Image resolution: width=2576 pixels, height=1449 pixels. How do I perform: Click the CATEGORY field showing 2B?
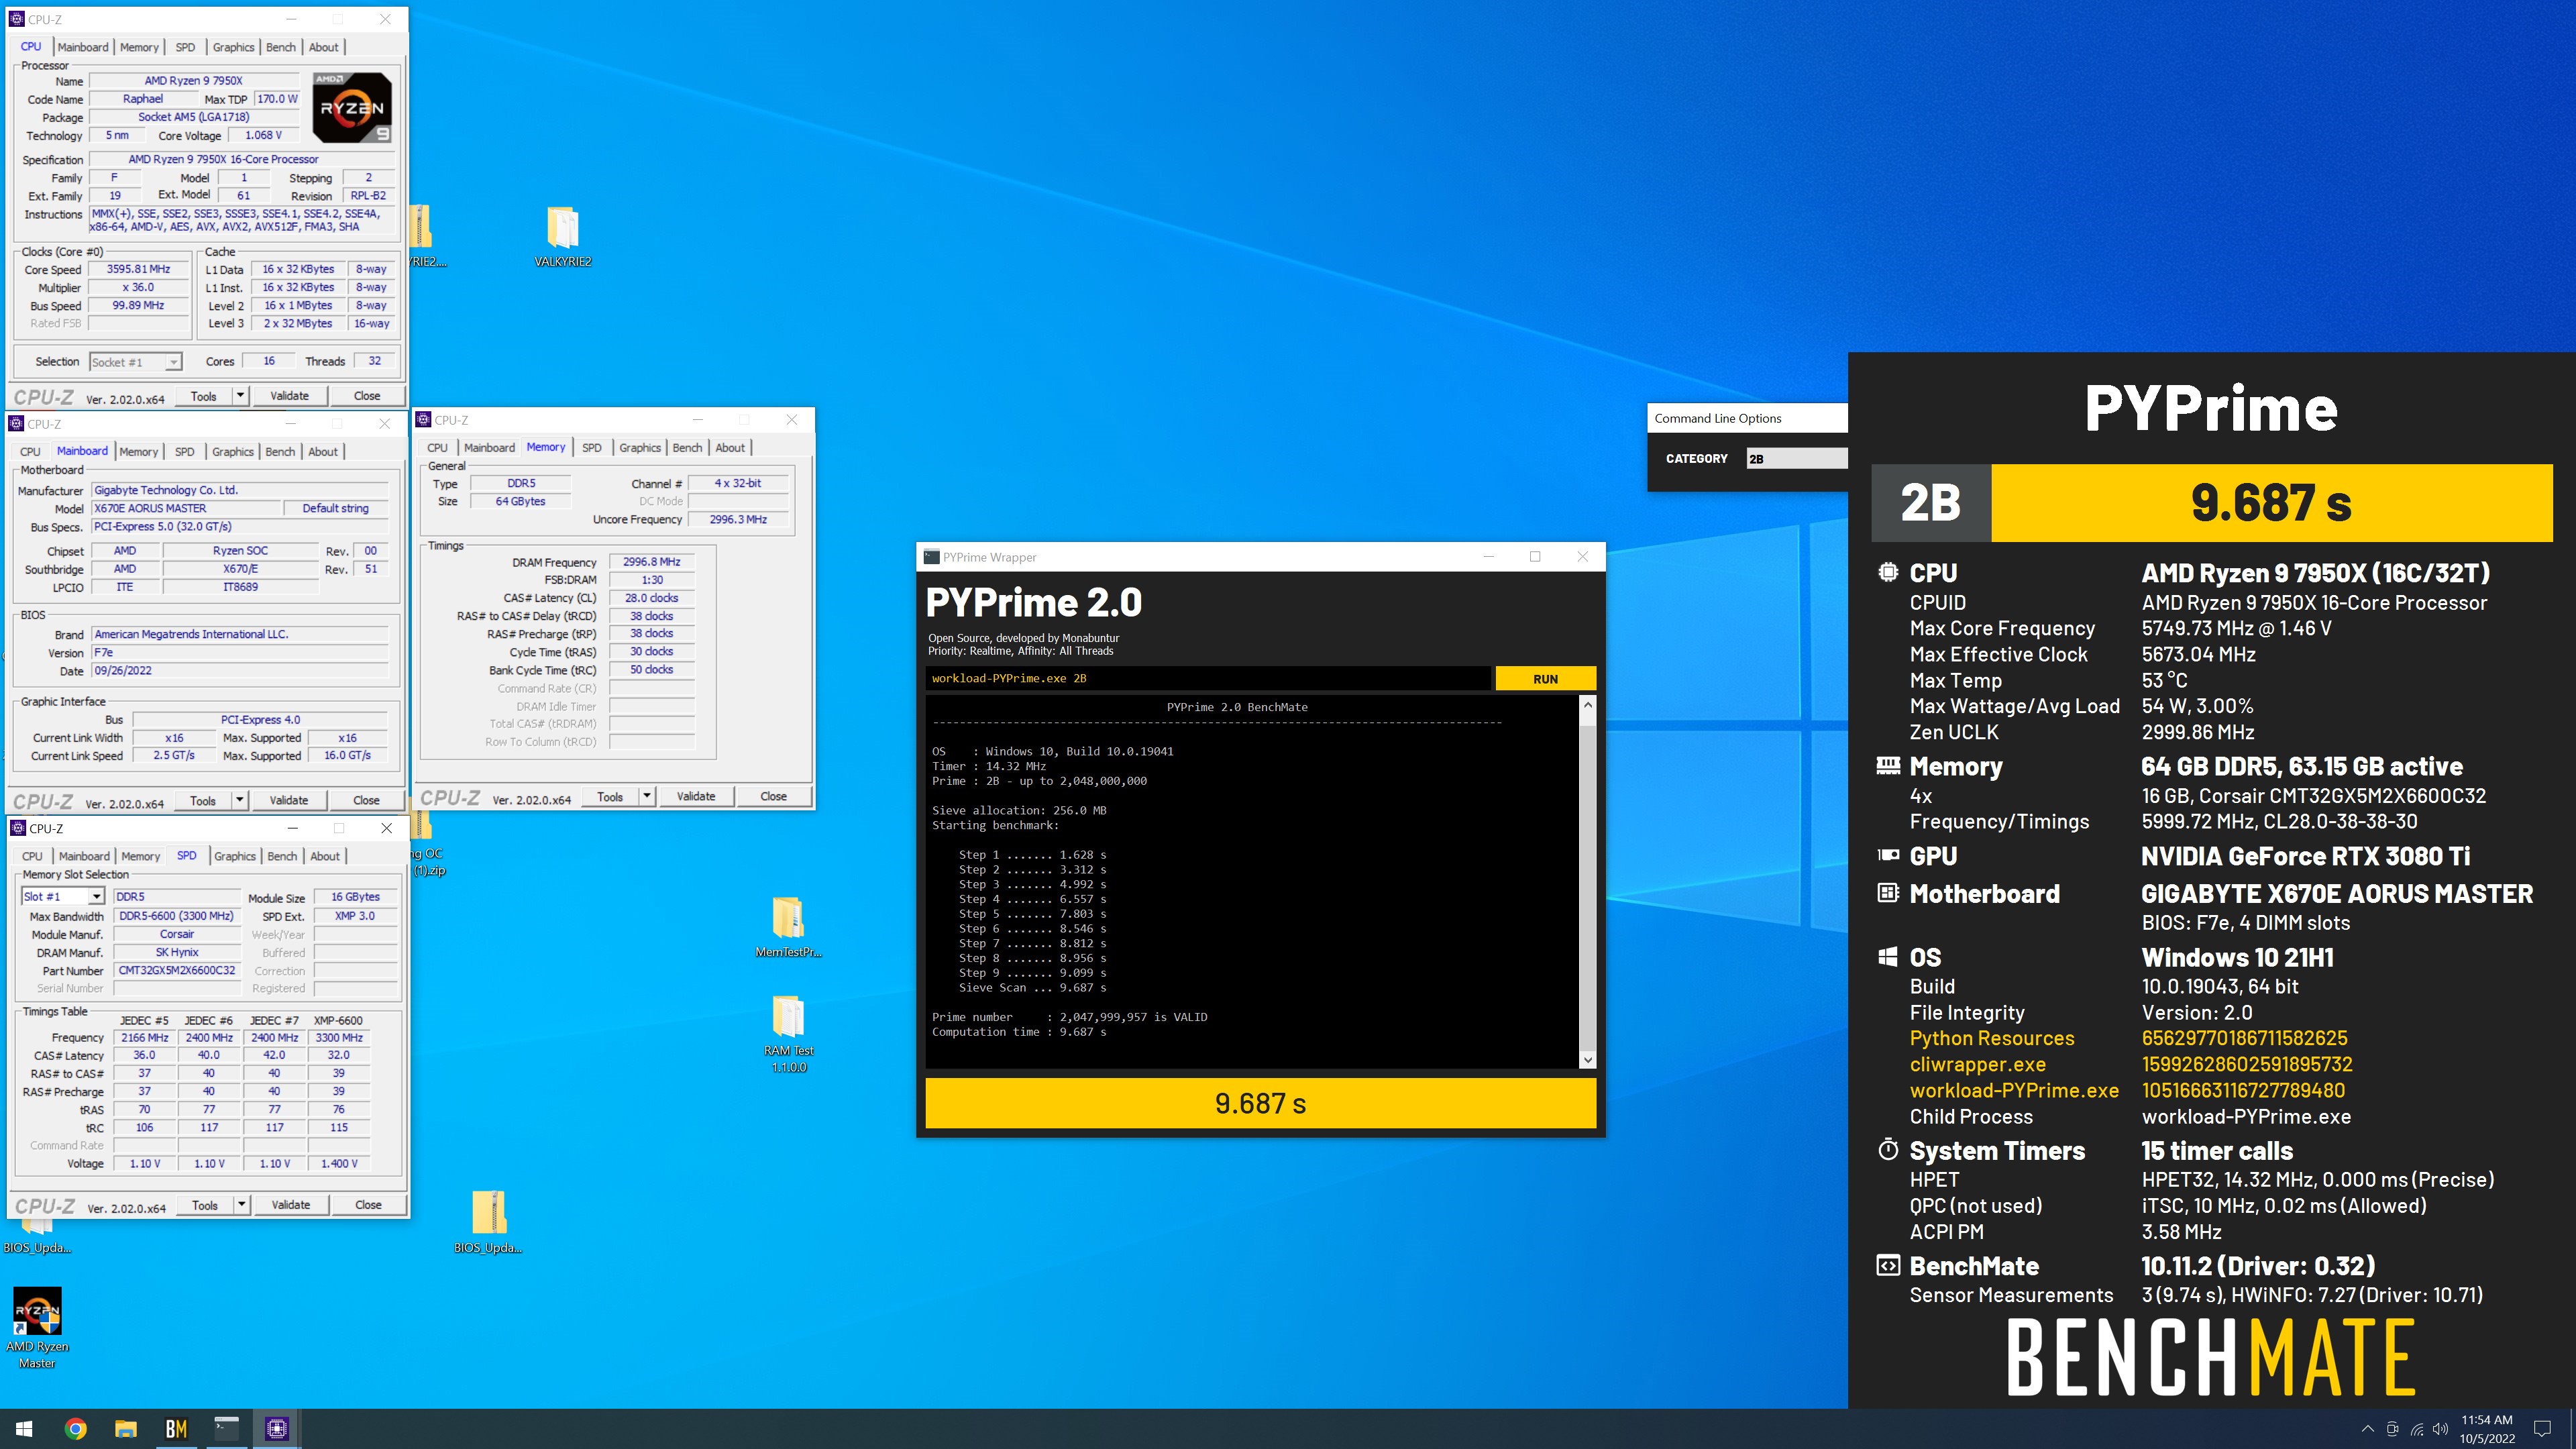pyautogui.click(x=1796, y=458)
